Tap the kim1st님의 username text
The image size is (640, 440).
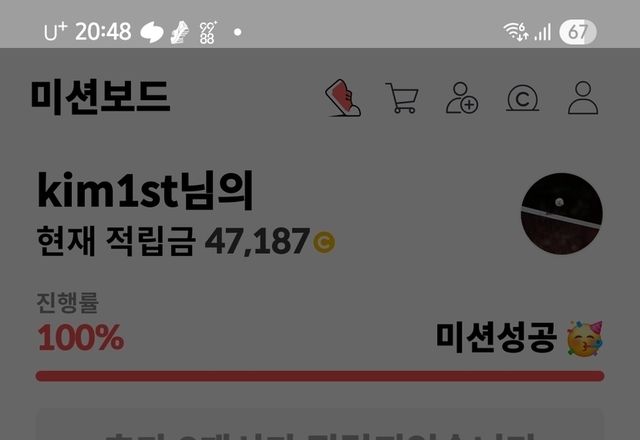click(x=145, y=191)
